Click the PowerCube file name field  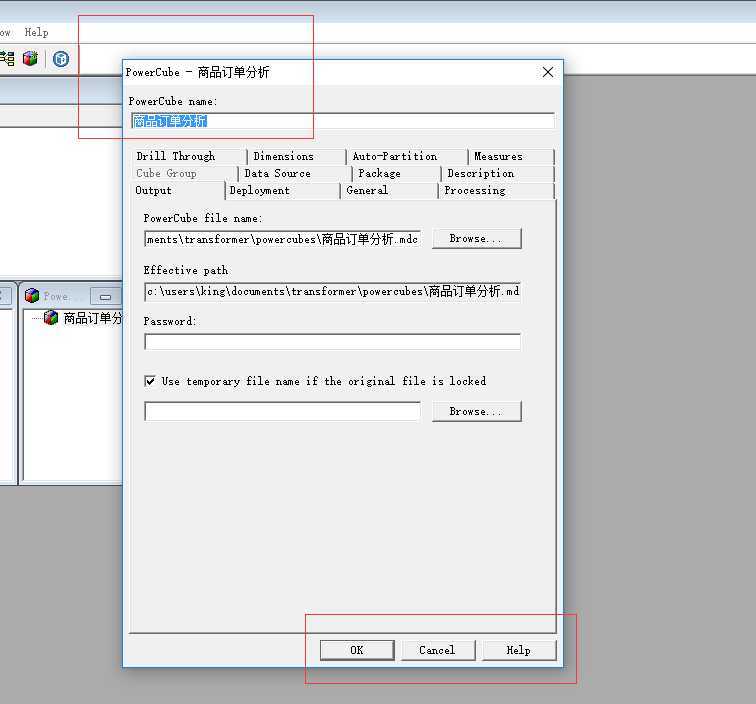click(x=283, y=239)
